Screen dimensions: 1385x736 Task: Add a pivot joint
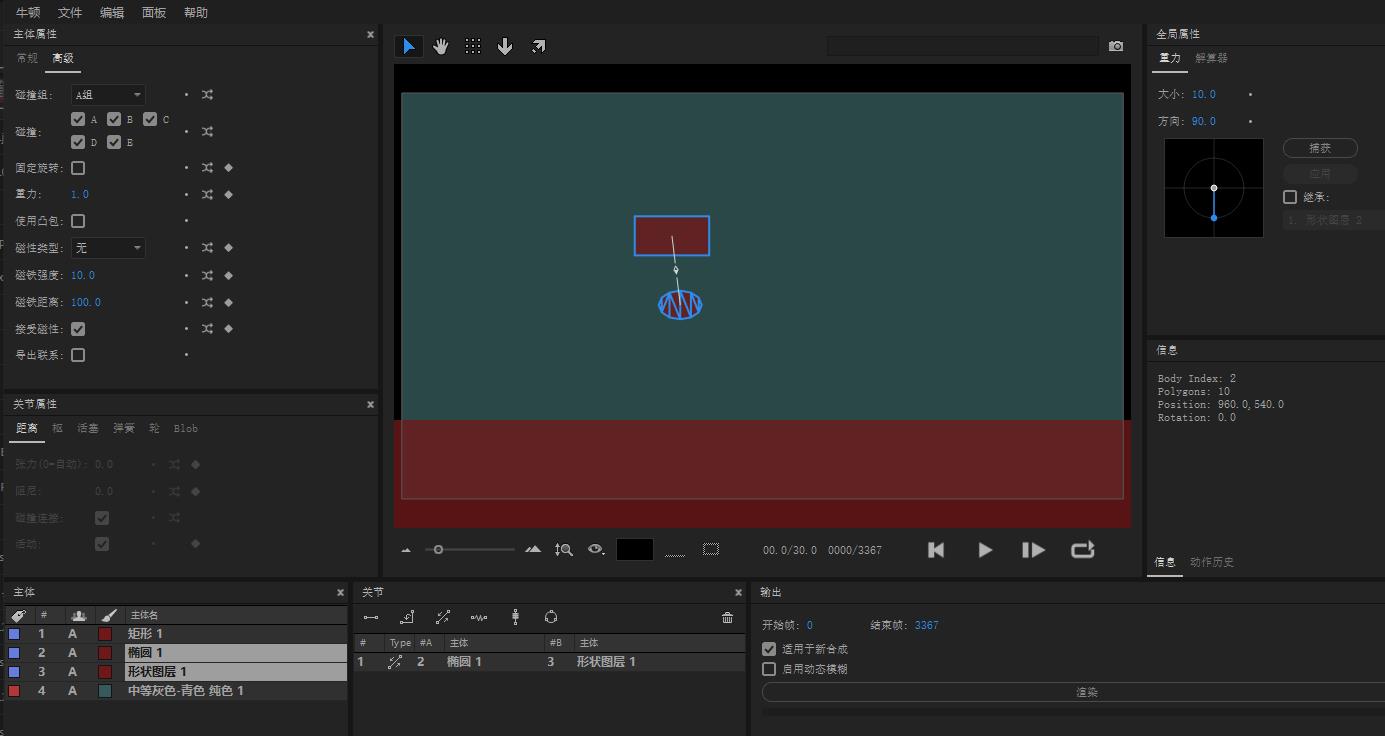point(407,617)
